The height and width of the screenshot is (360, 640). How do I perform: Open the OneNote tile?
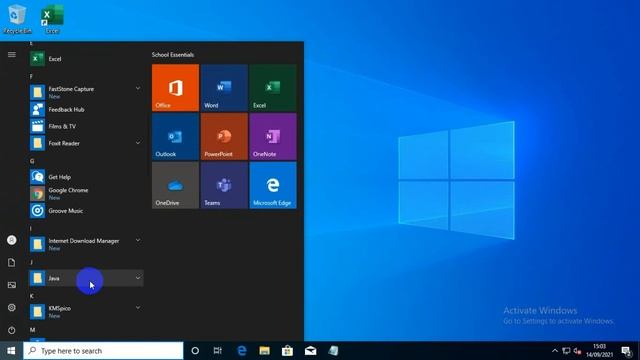tap(273, 136)
